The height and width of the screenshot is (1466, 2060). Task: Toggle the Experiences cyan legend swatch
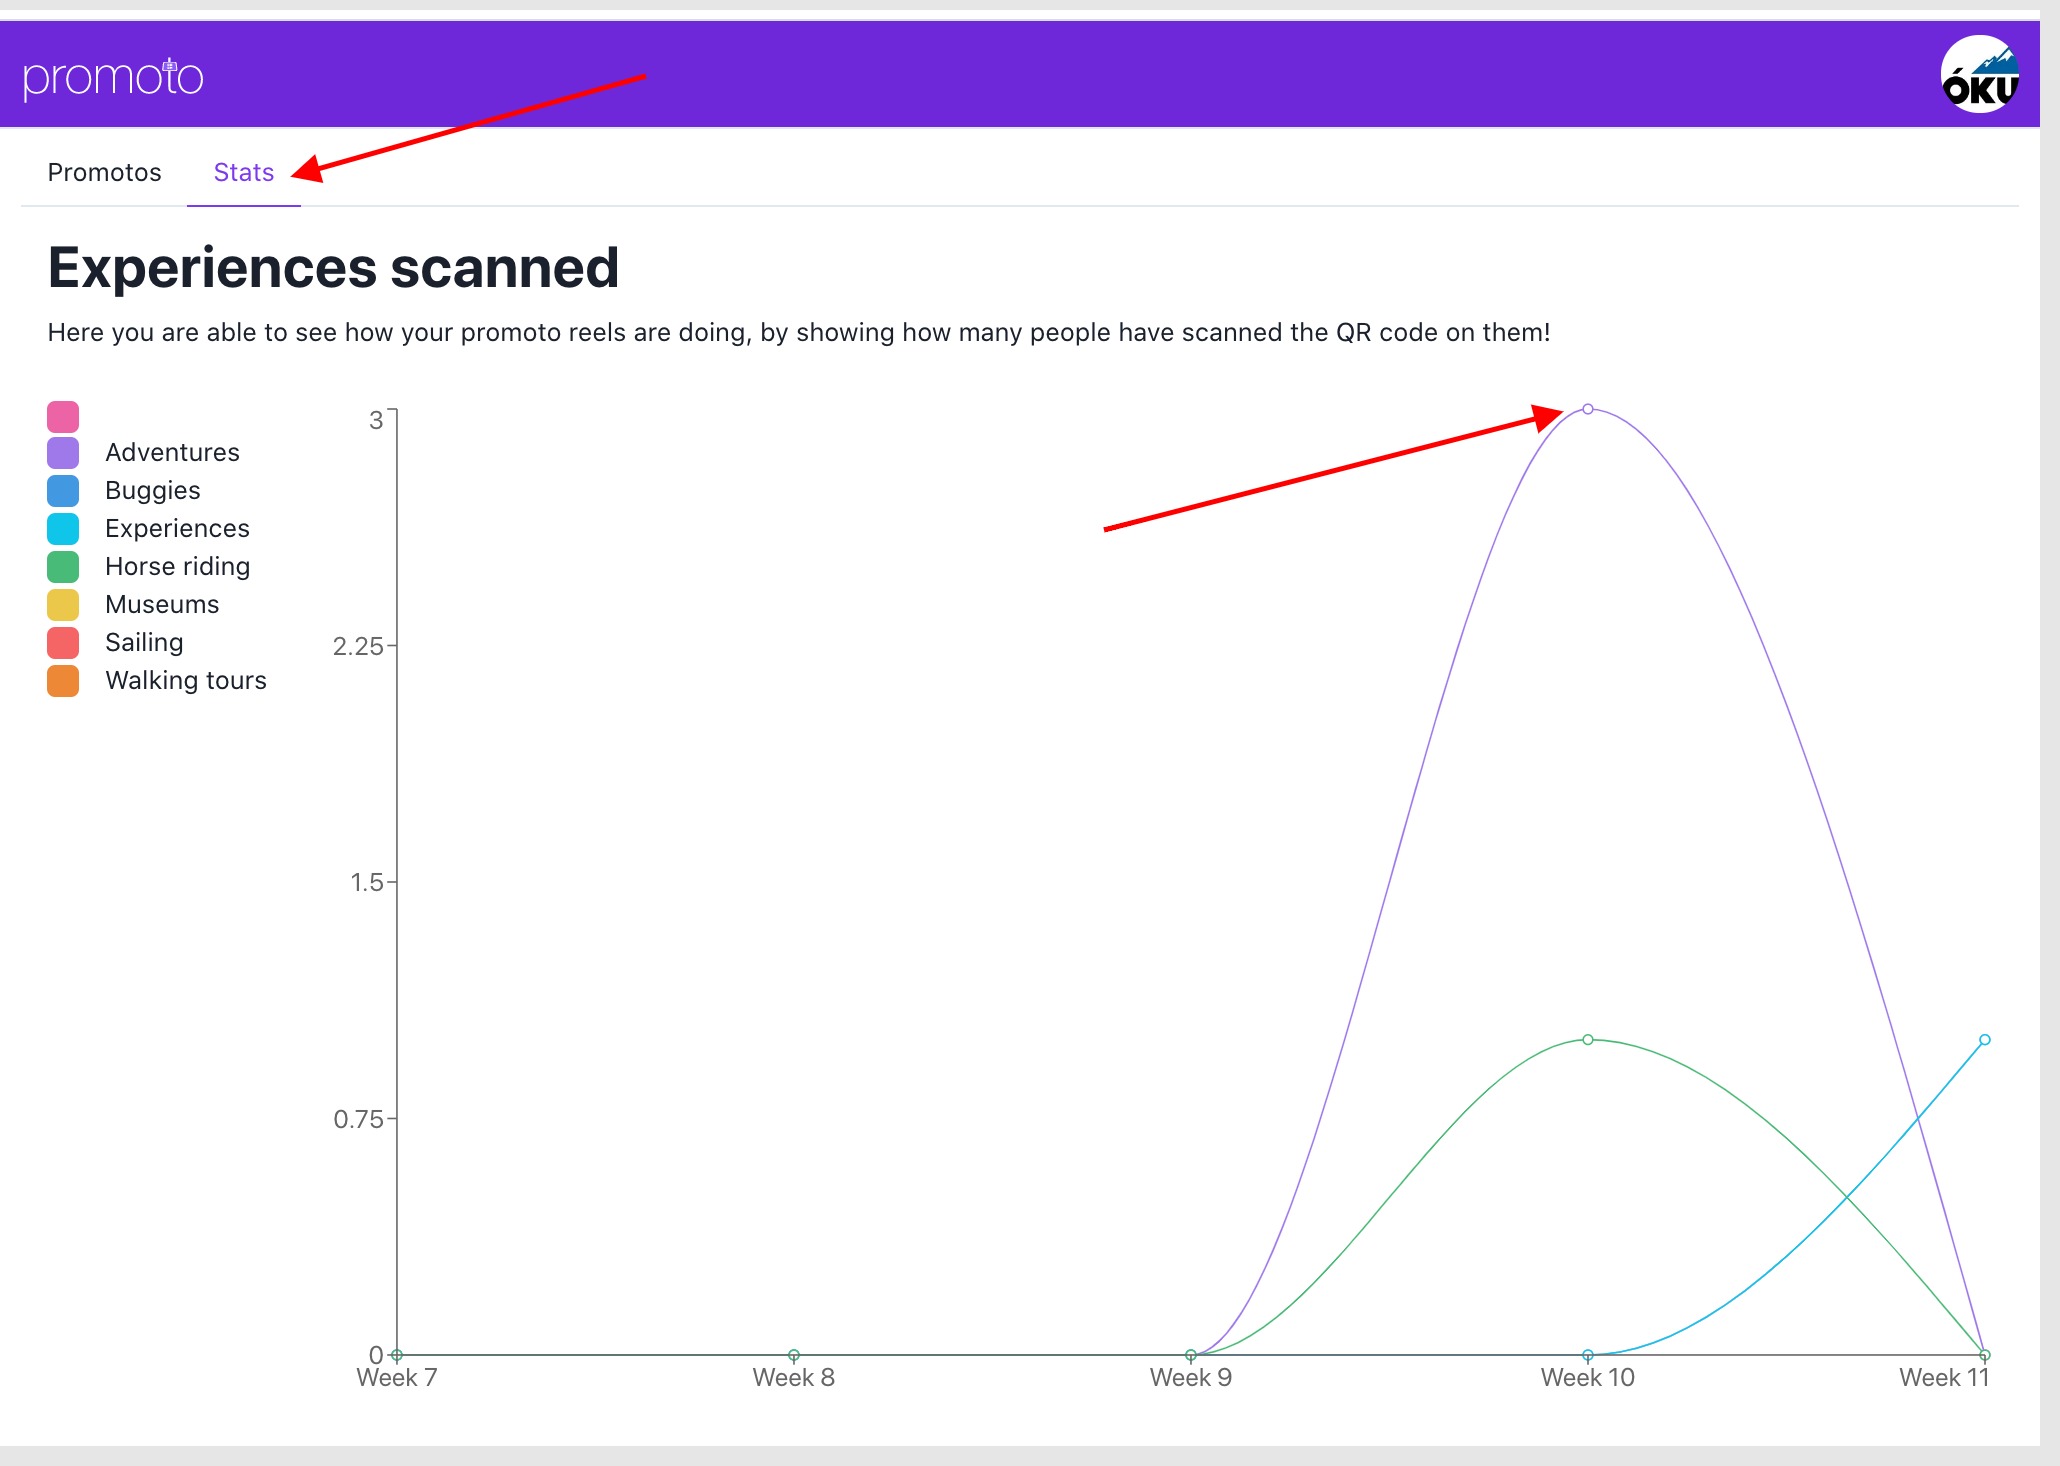63,529
